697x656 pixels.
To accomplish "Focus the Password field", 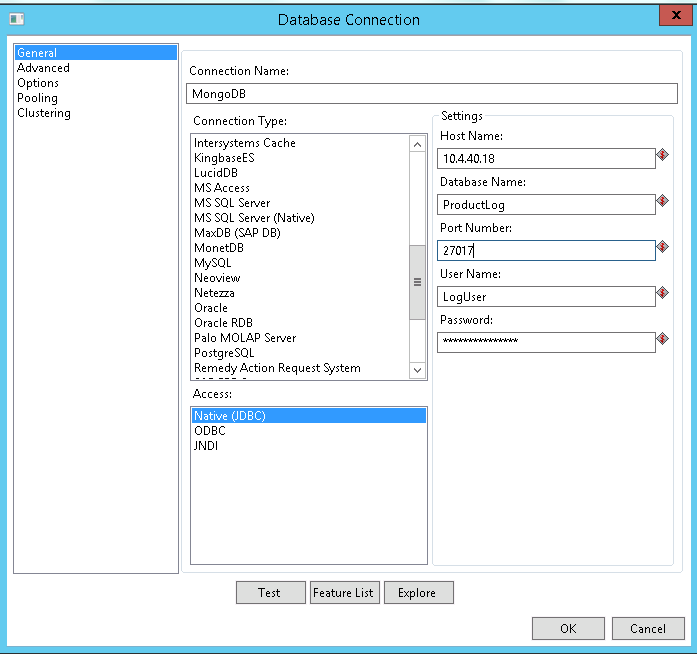I will click(546, 342).
